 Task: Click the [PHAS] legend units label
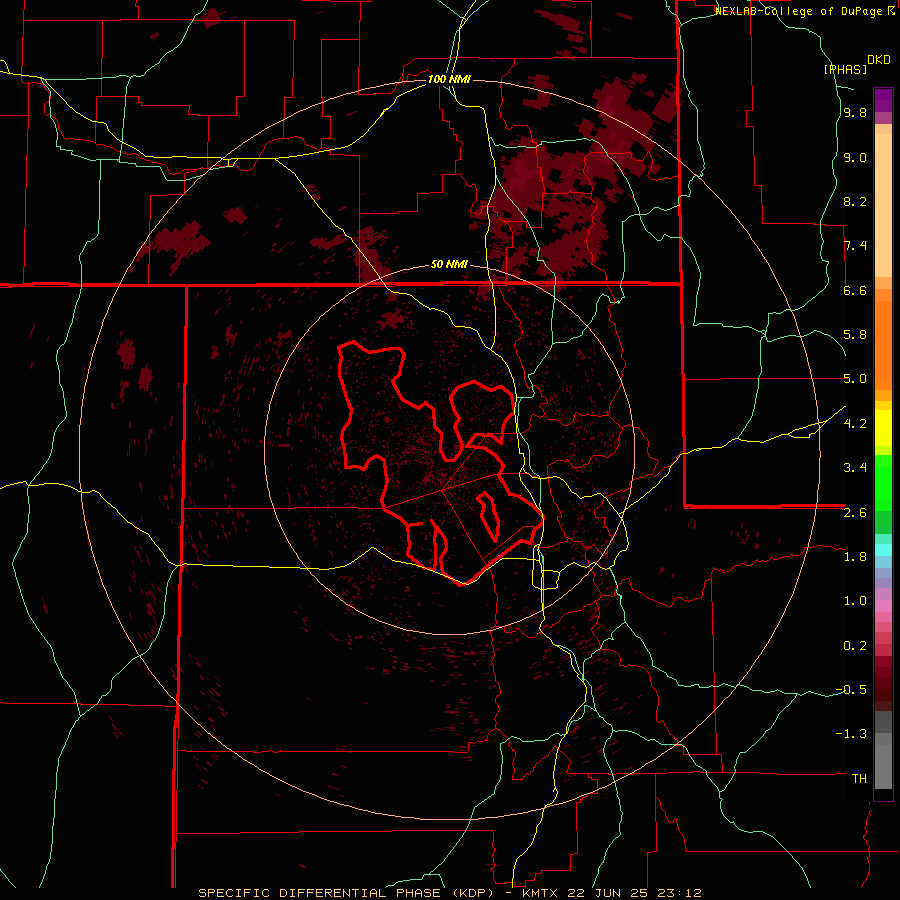[x=845, y=70]
